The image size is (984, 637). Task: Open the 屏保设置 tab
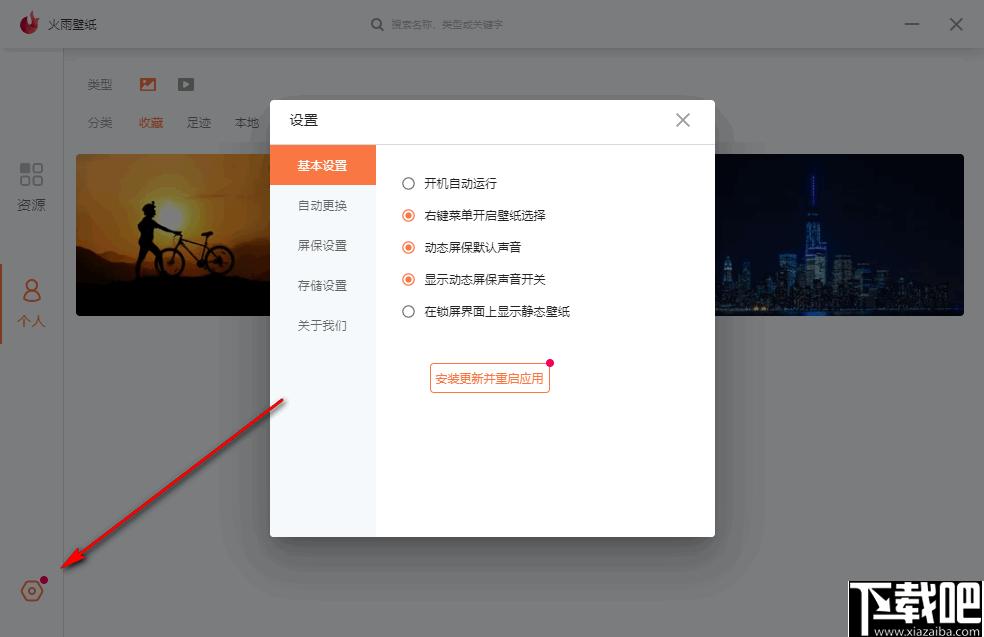coord(322,246)
